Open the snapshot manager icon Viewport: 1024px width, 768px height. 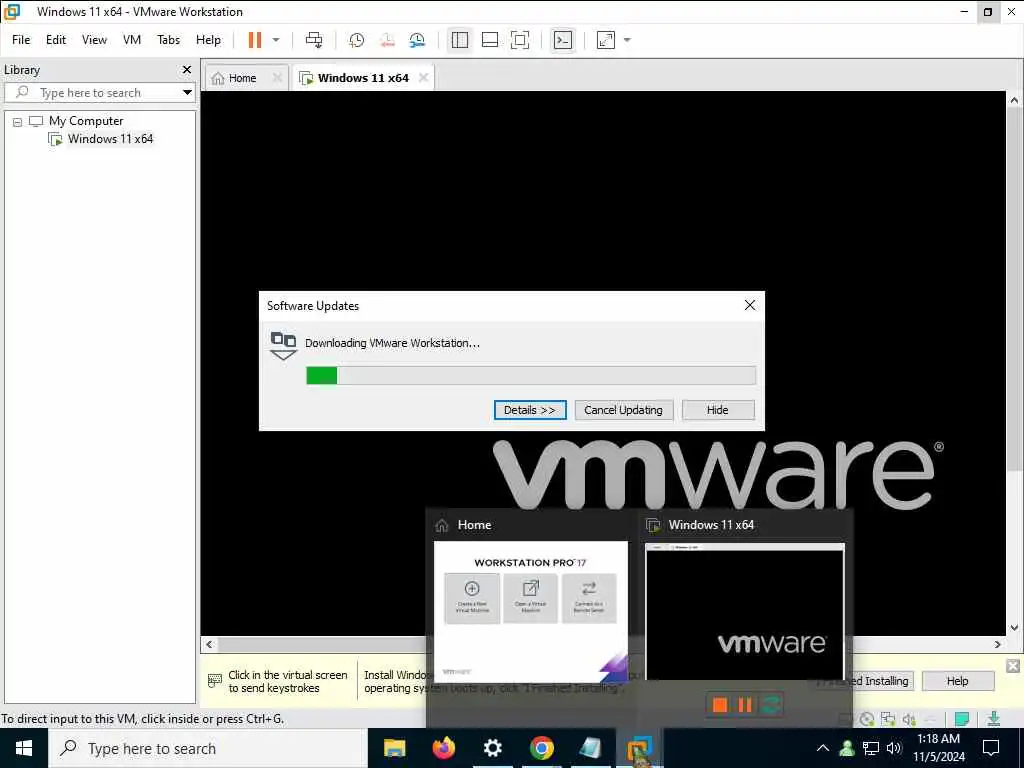pos(417,40)
